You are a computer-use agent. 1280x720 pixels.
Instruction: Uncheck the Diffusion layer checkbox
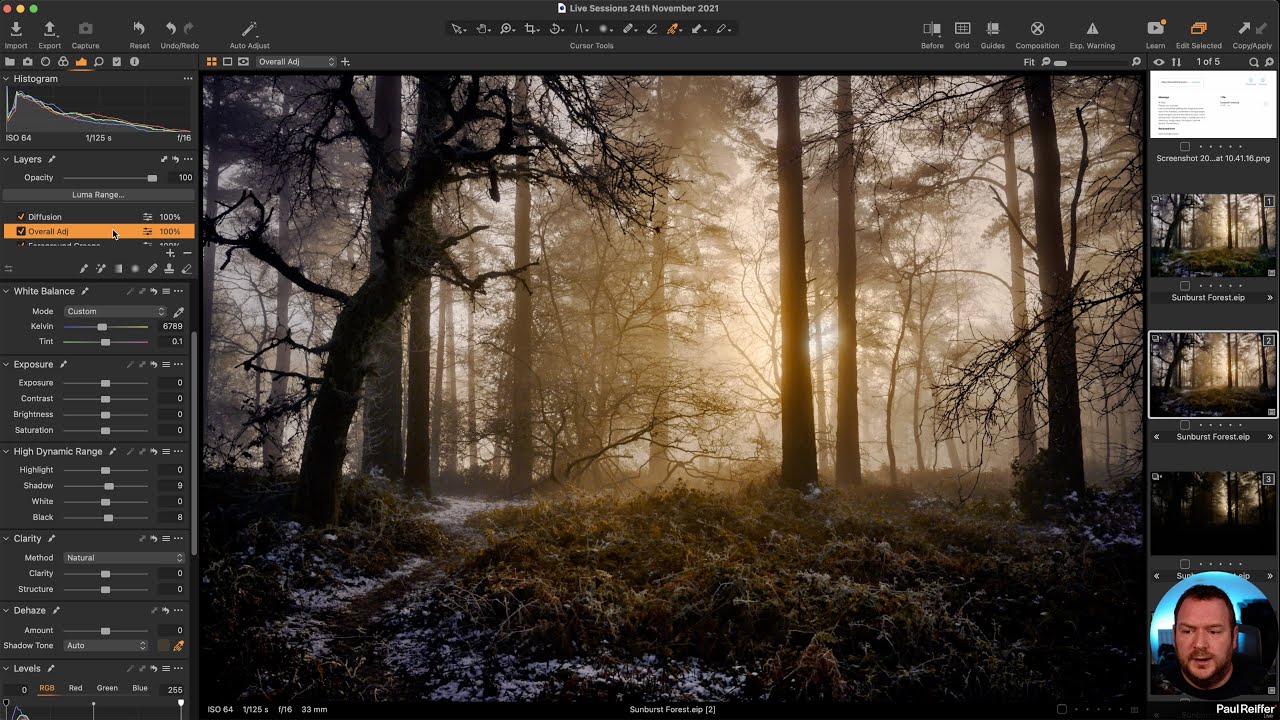pos(21,217)
